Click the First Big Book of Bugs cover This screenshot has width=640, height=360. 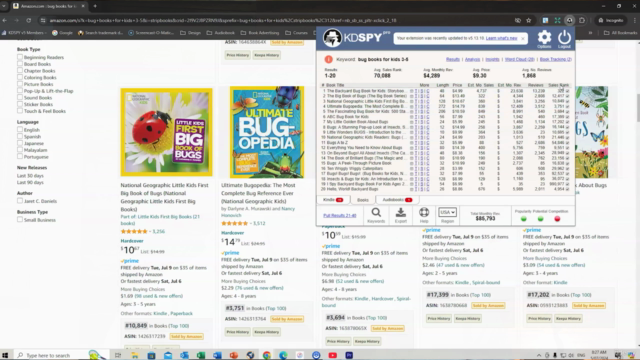pyautogui.click(x=167, y=132)
